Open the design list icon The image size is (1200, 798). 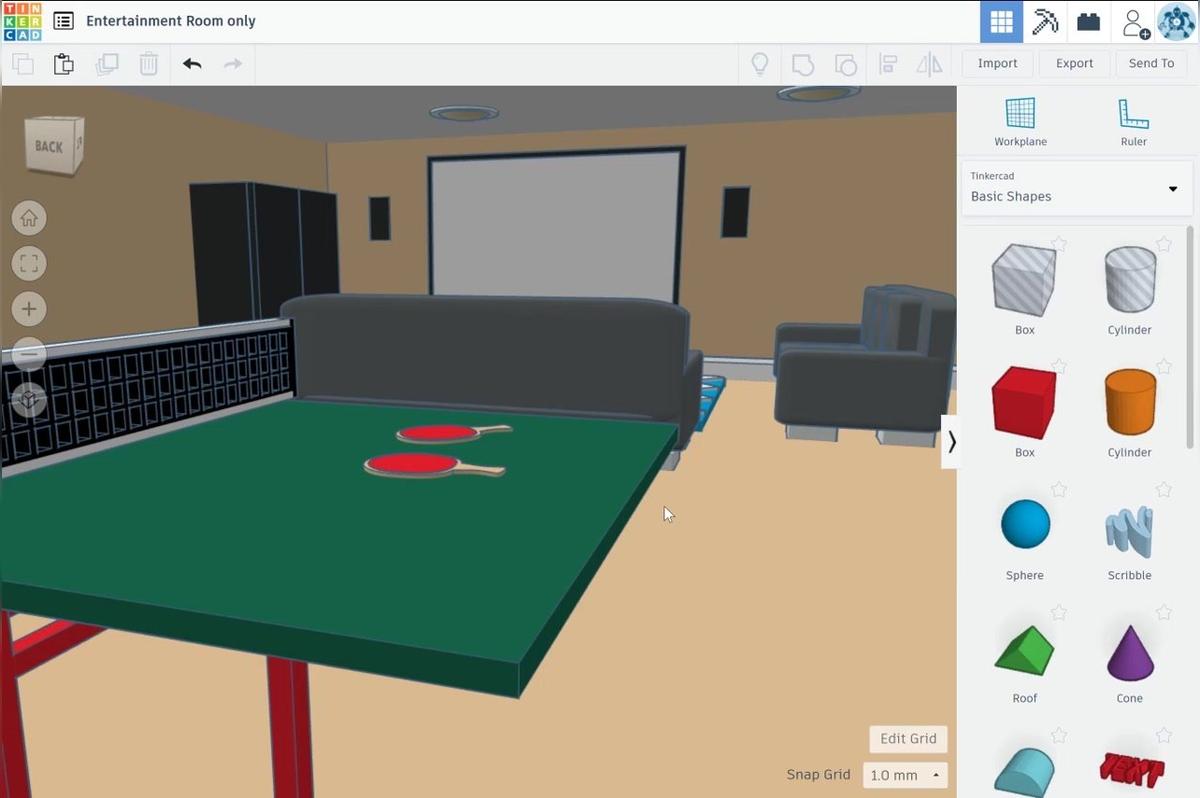click(63, 21)
